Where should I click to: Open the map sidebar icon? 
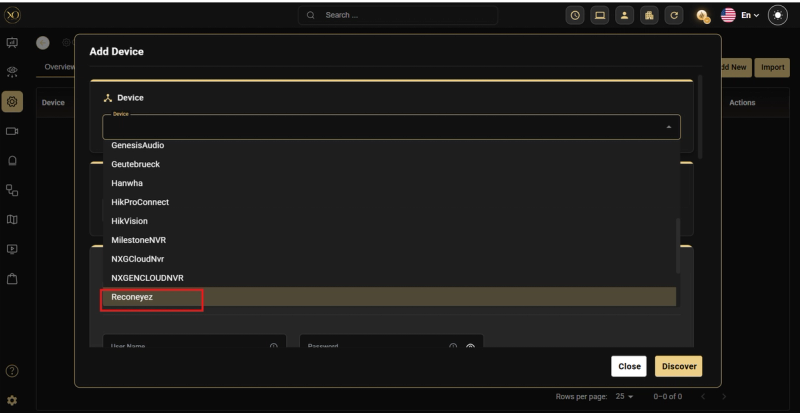click(x=12, y=220)
